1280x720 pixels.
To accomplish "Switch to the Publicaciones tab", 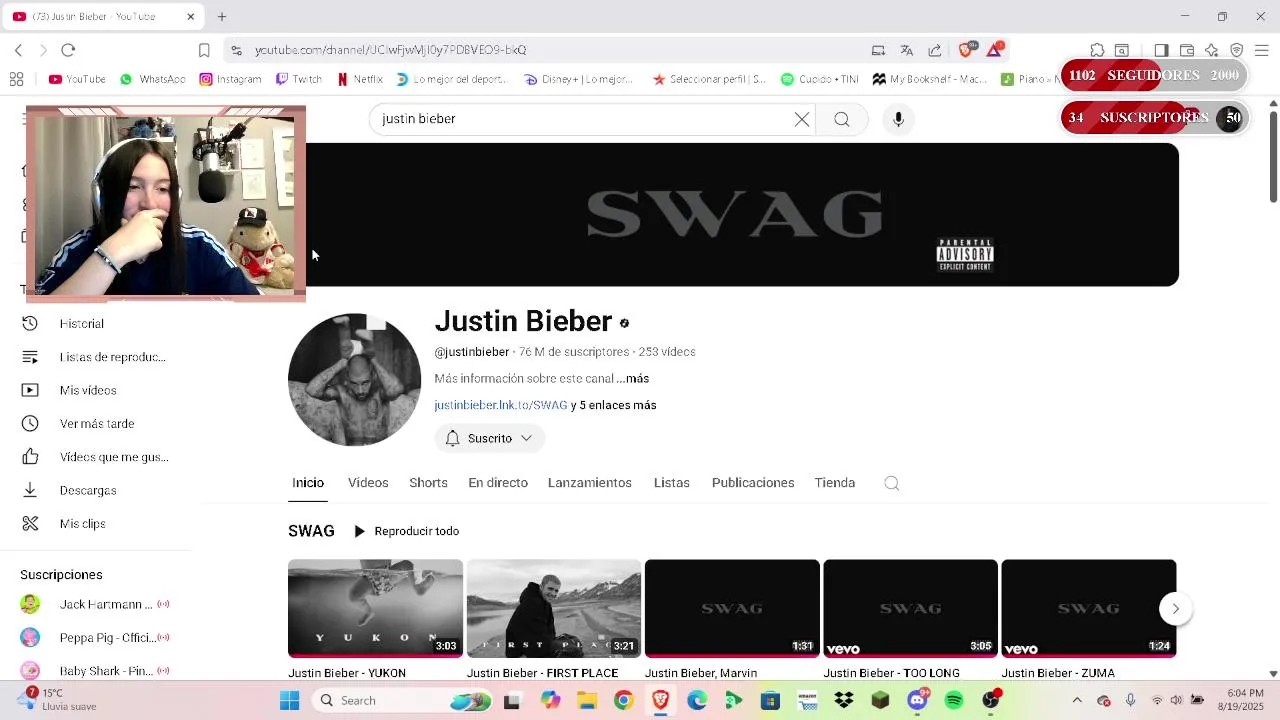I will [x=753, y=483].
